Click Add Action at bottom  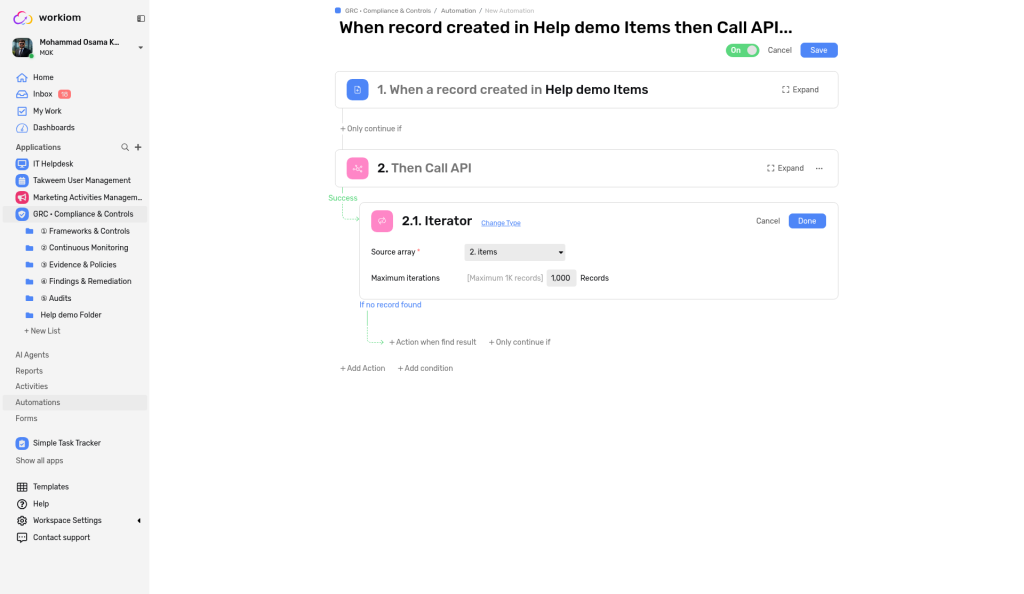362,368
